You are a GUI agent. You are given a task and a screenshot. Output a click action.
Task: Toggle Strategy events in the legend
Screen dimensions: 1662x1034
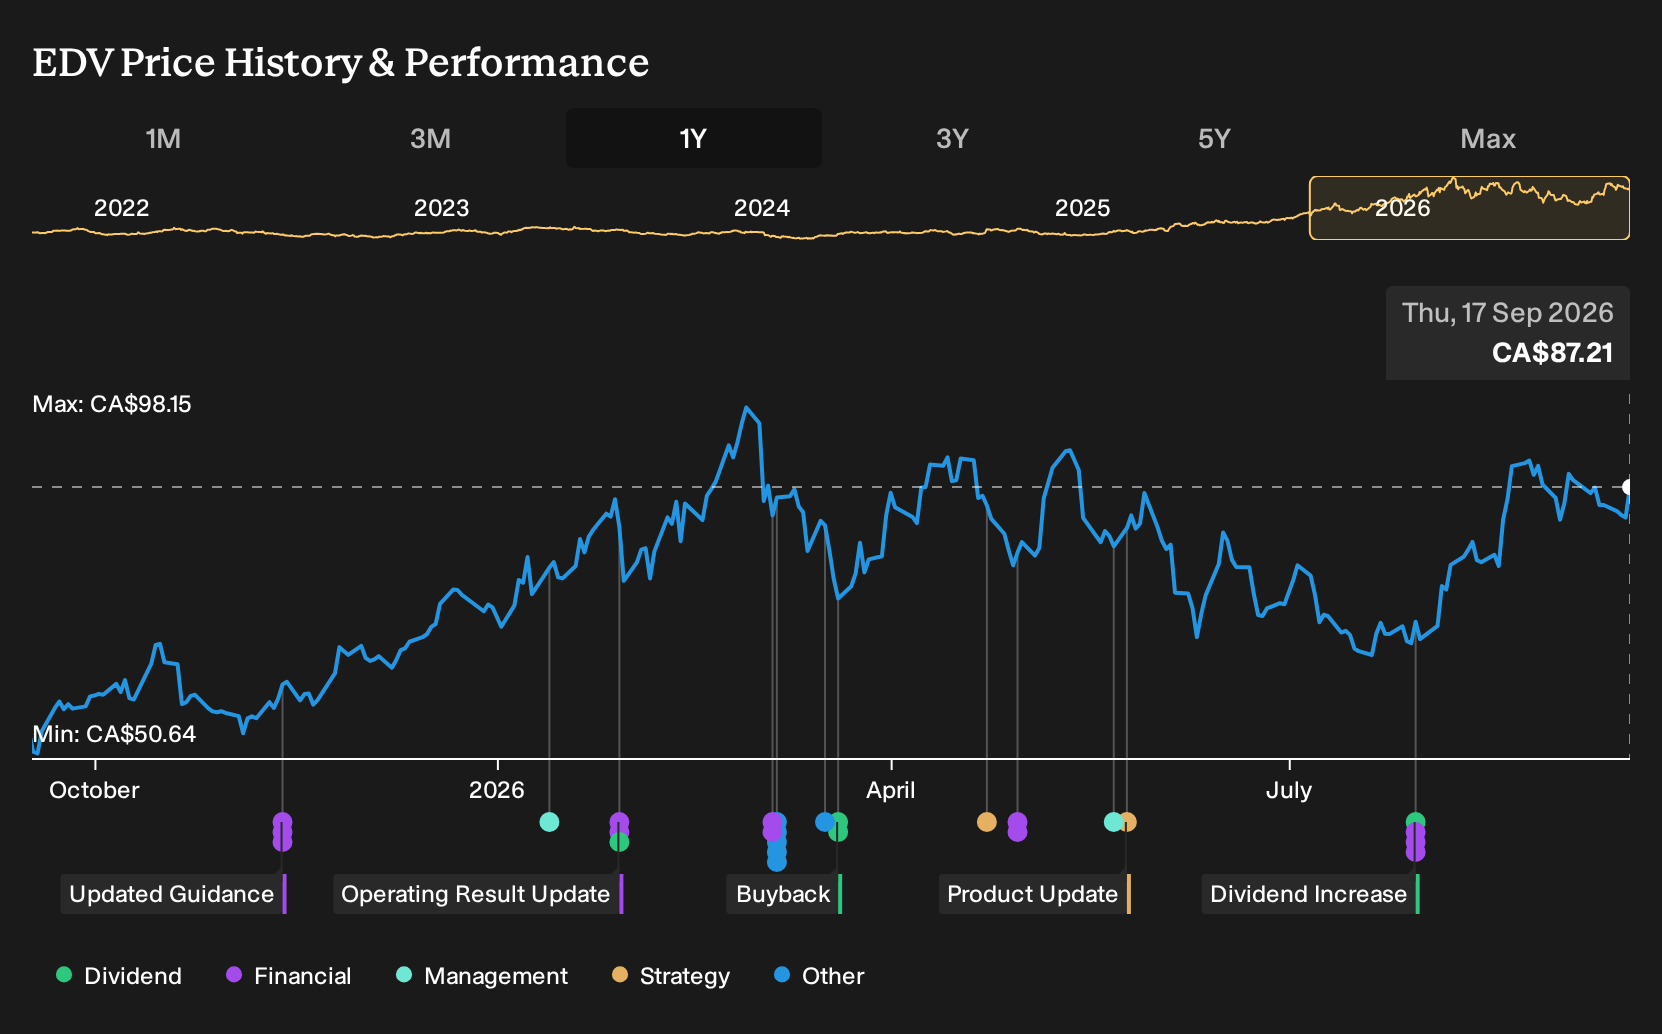pyautogui.click(x=671, y=976)
